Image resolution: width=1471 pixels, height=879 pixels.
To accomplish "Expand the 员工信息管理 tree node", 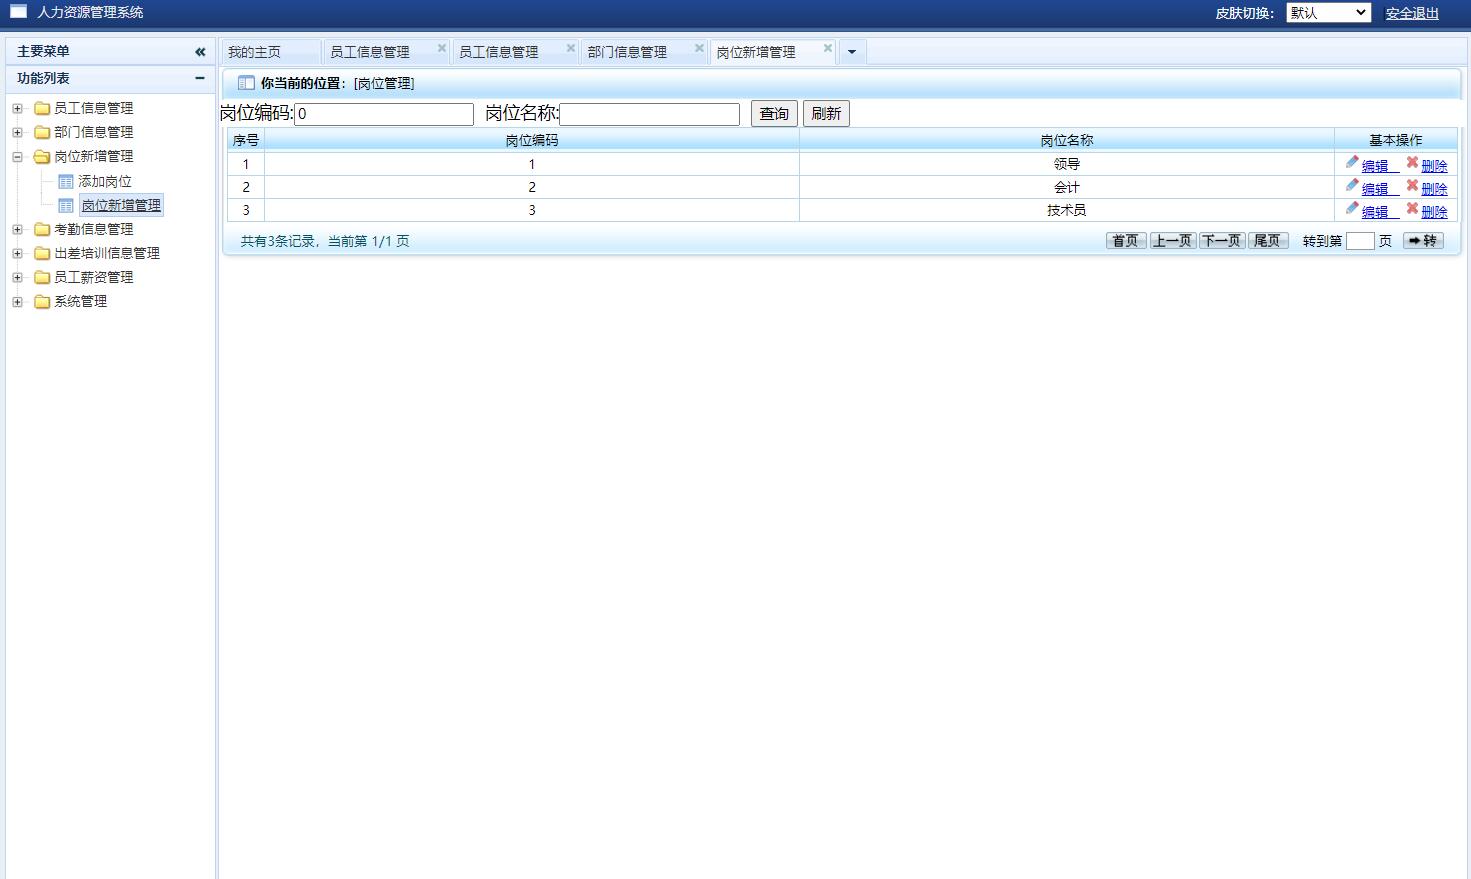I will tap(17, 108).
